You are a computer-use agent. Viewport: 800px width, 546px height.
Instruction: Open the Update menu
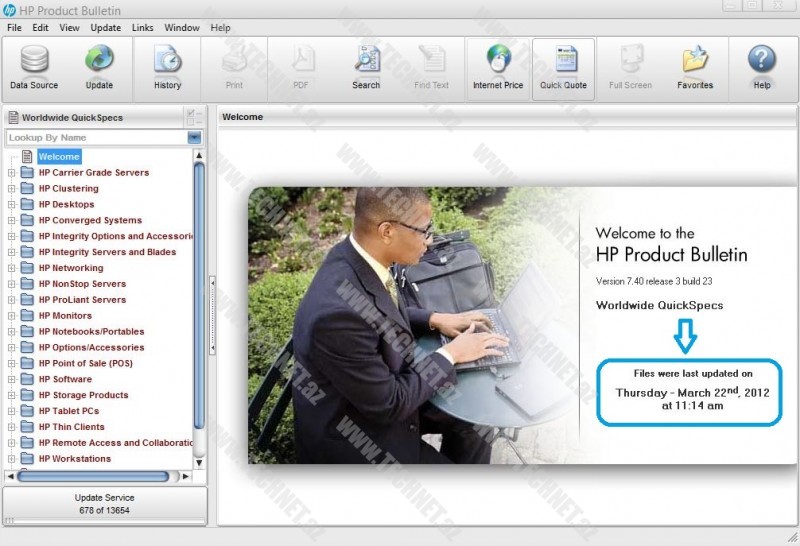[106, 28]
